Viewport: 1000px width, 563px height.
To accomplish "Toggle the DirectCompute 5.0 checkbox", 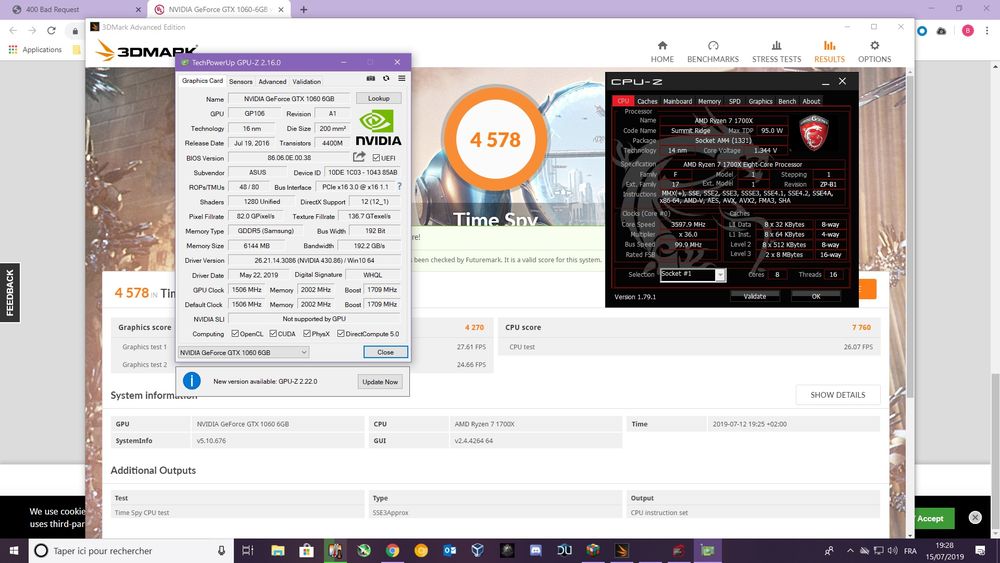I will (341, 333).
